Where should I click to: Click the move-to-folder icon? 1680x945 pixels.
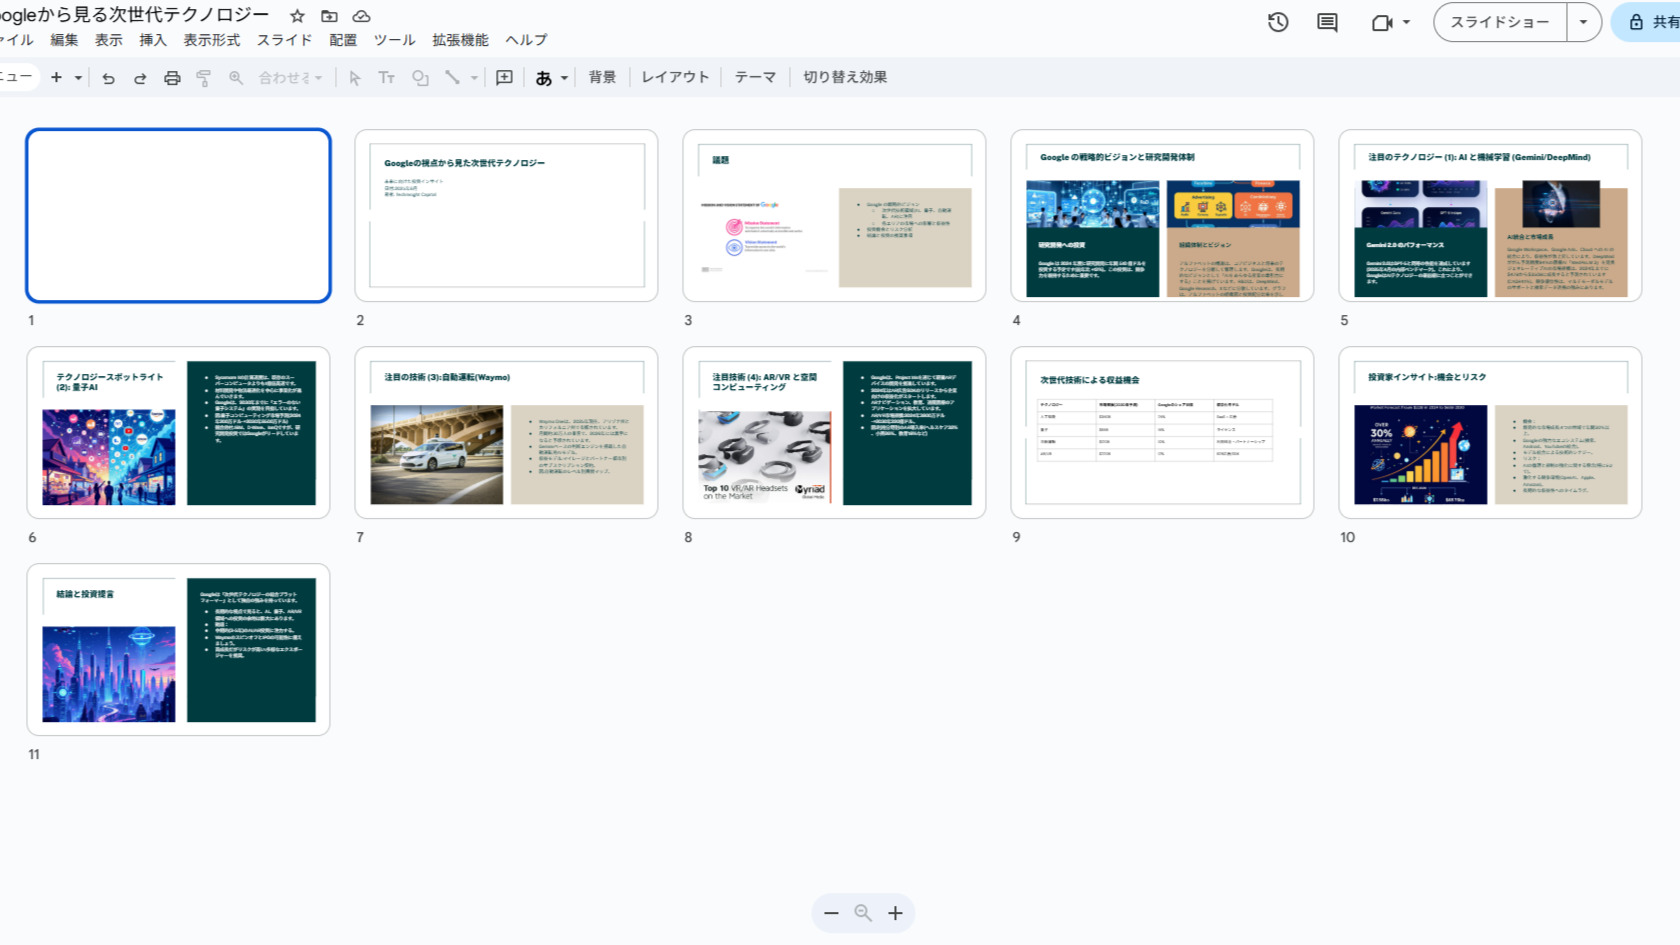[330, 16]
